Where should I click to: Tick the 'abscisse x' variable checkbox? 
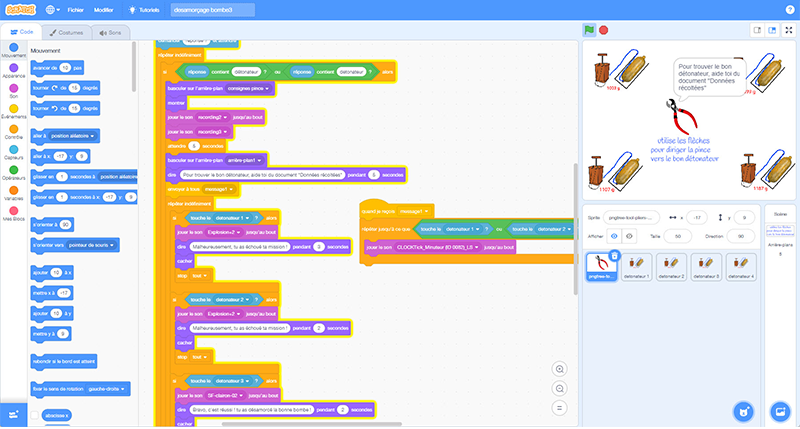pos(36,414)
